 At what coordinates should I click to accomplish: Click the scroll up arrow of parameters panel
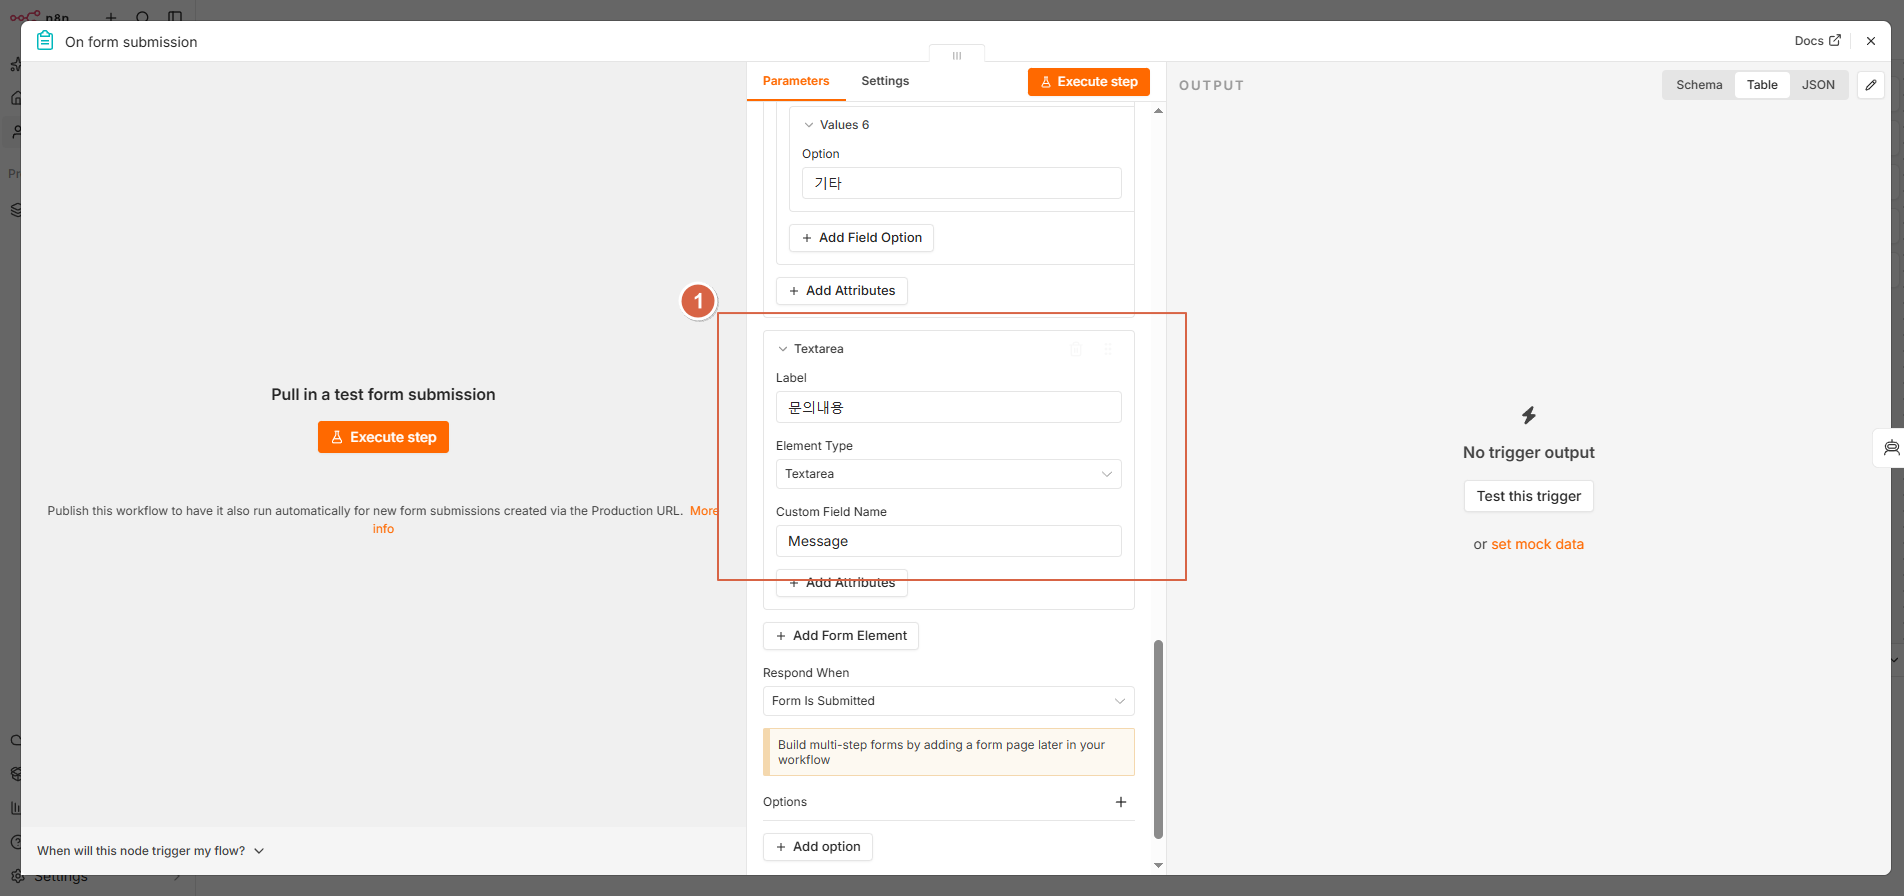[x=1158, y=111]
